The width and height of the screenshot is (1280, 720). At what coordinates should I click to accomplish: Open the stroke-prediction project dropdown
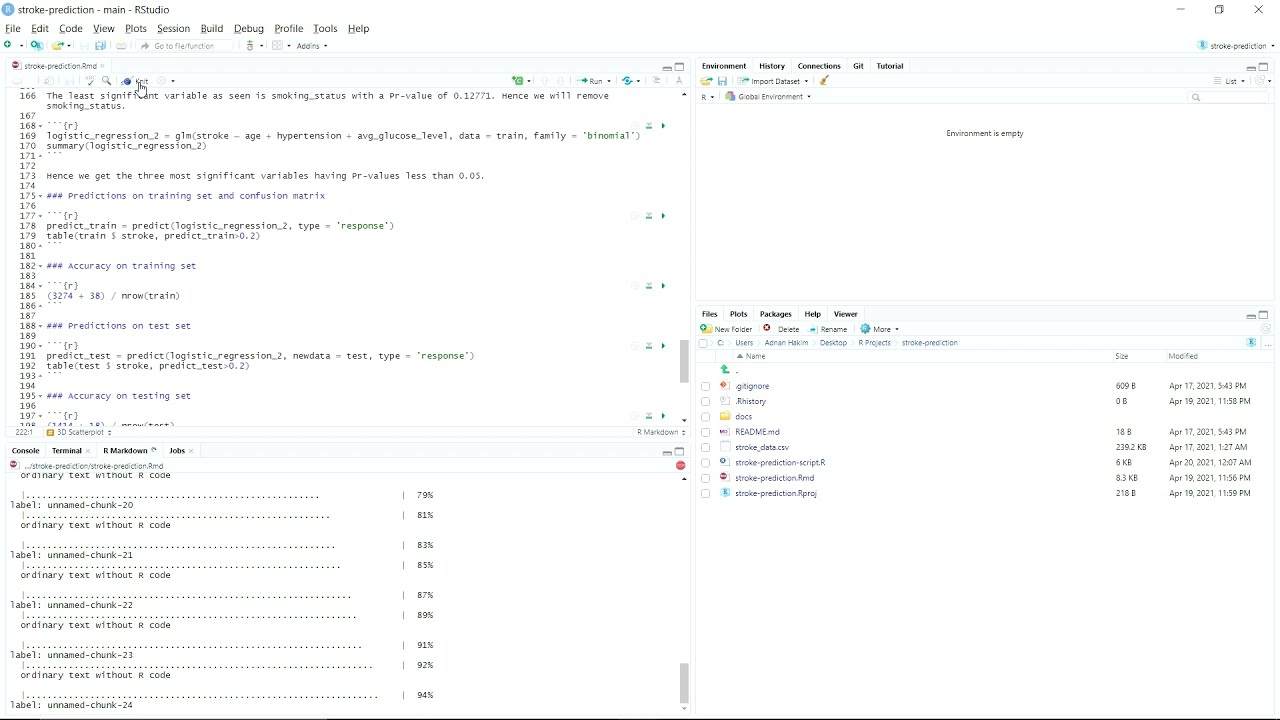(1237, 46)
